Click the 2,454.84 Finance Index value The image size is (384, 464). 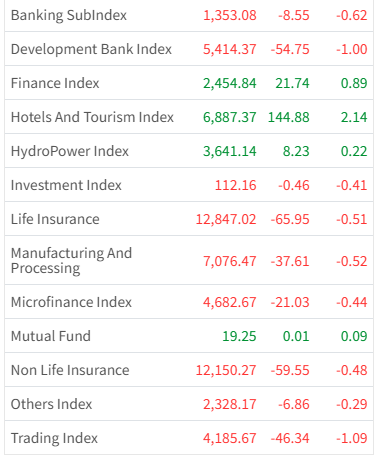pos(230,83)
